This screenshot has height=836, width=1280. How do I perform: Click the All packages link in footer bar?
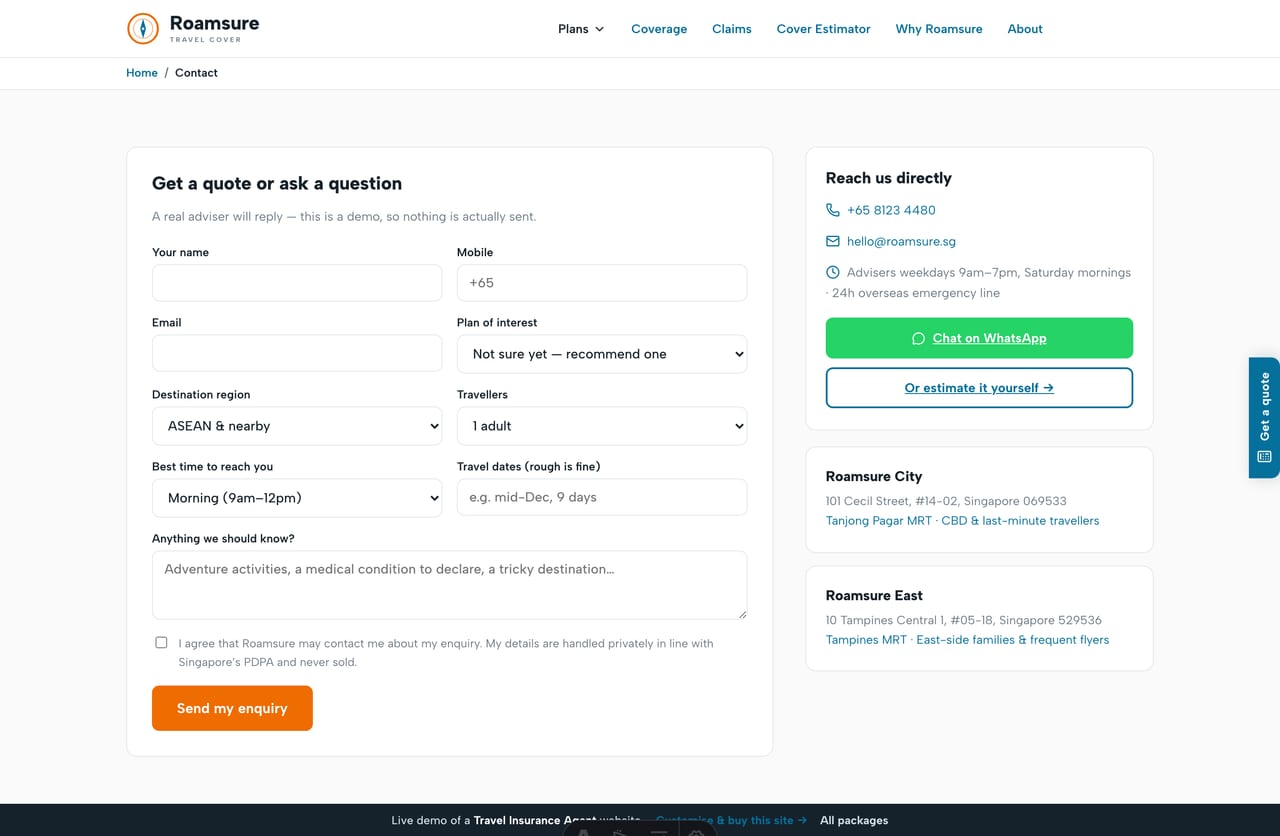pyautogui.click(x=854, y=820)
